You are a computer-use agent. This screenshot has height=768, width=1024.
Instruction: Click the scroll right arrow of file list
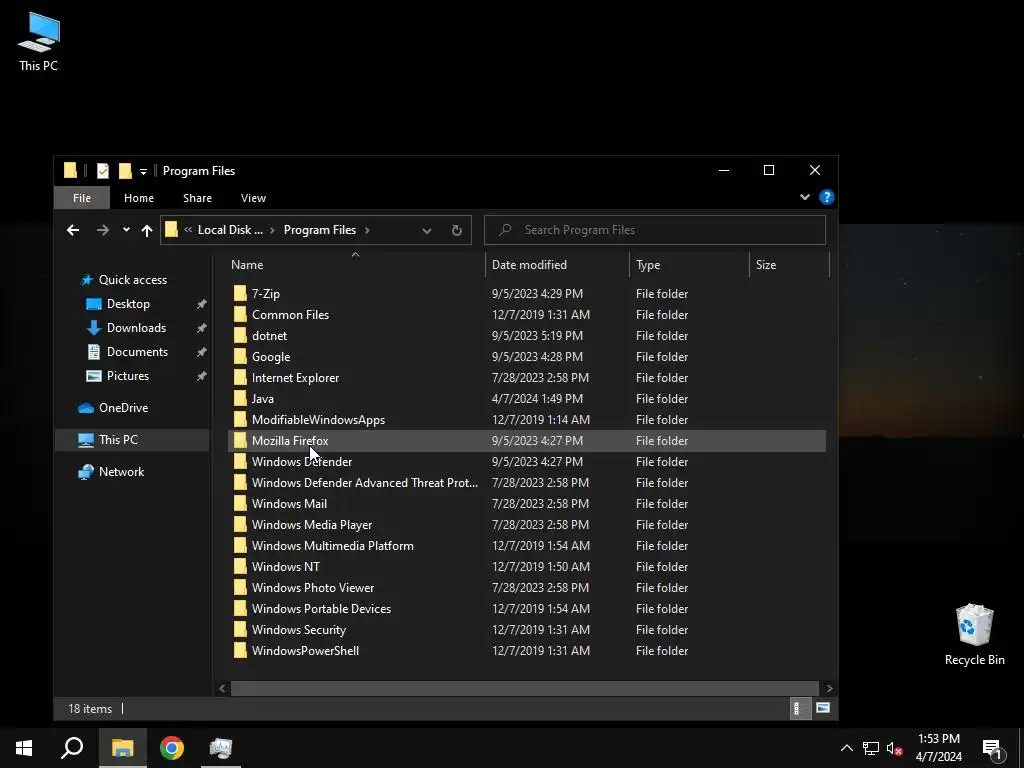coord(829,688)
